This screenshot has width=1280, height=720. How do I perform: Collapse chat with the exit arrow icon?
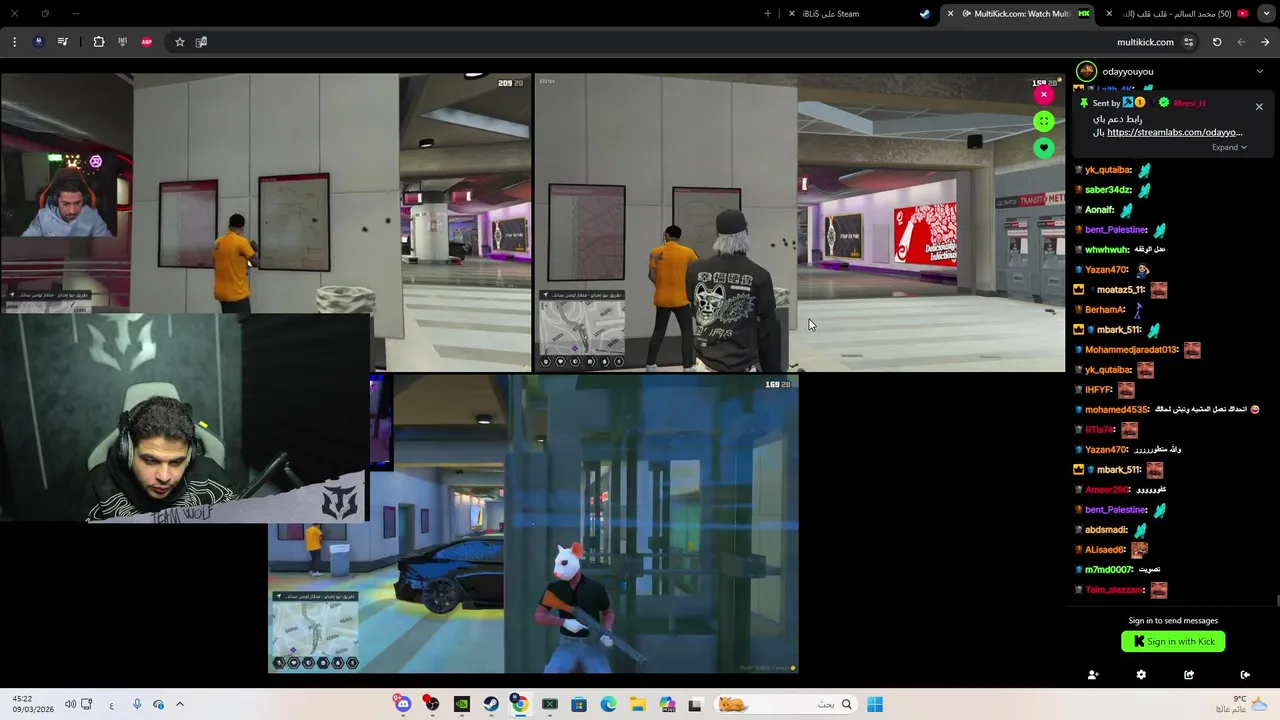(1245, 675)
